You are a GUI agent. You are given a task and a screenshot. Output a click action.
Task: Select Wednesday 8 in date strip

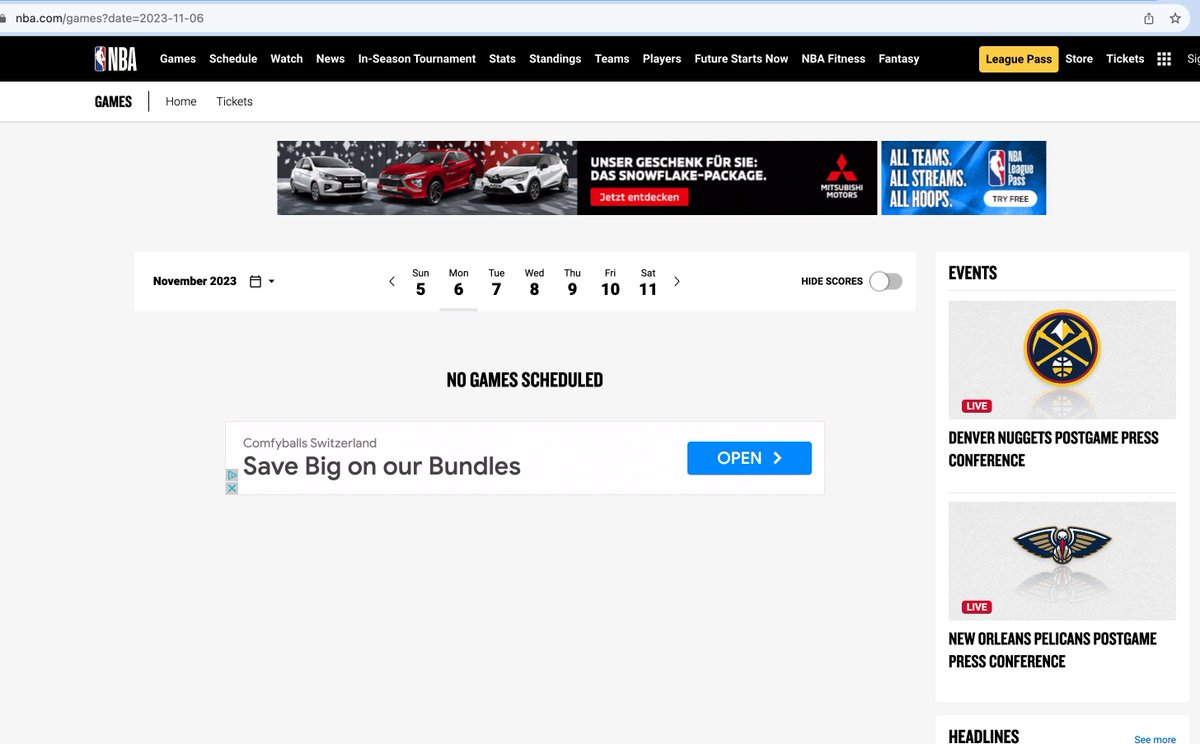[x=534, y=282]
